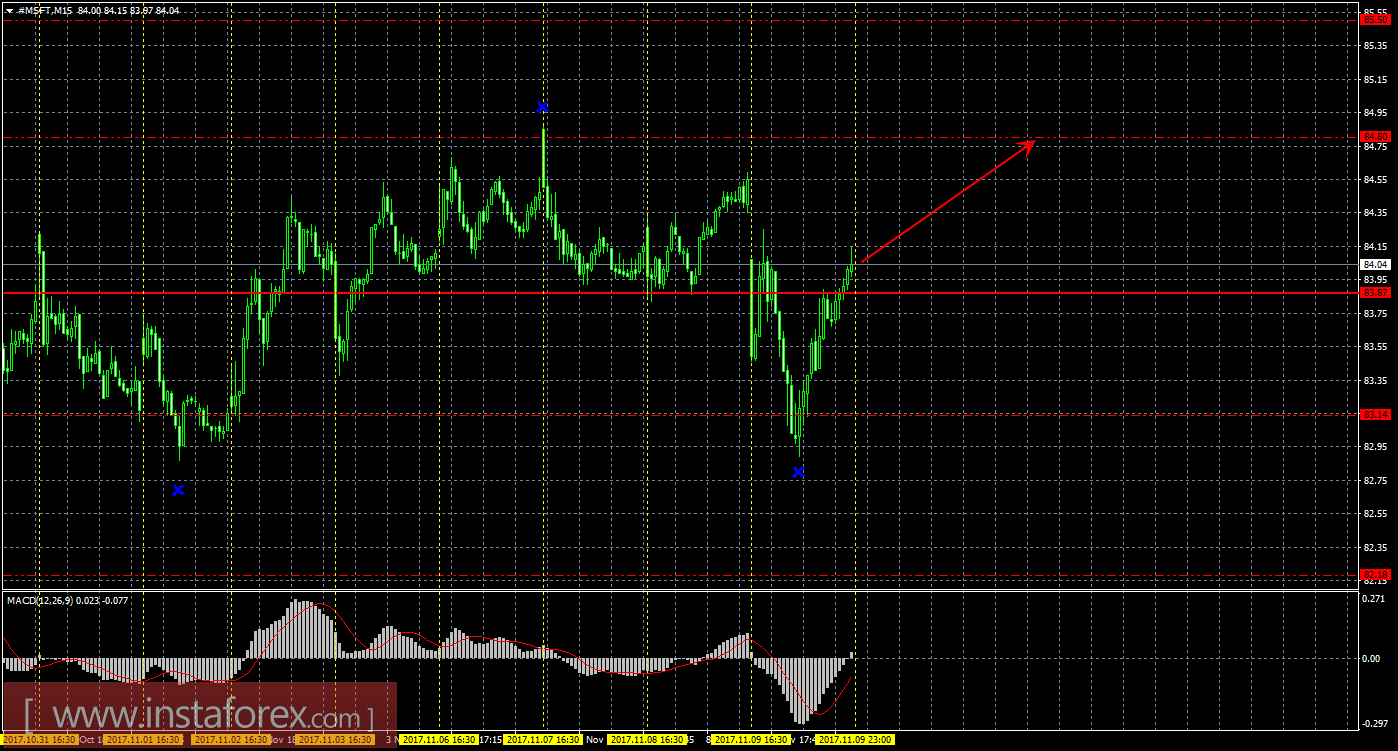Click the 2017.11.09 23:00 time label
This screenshot has width=1398, height=751.
coord(855,740)
